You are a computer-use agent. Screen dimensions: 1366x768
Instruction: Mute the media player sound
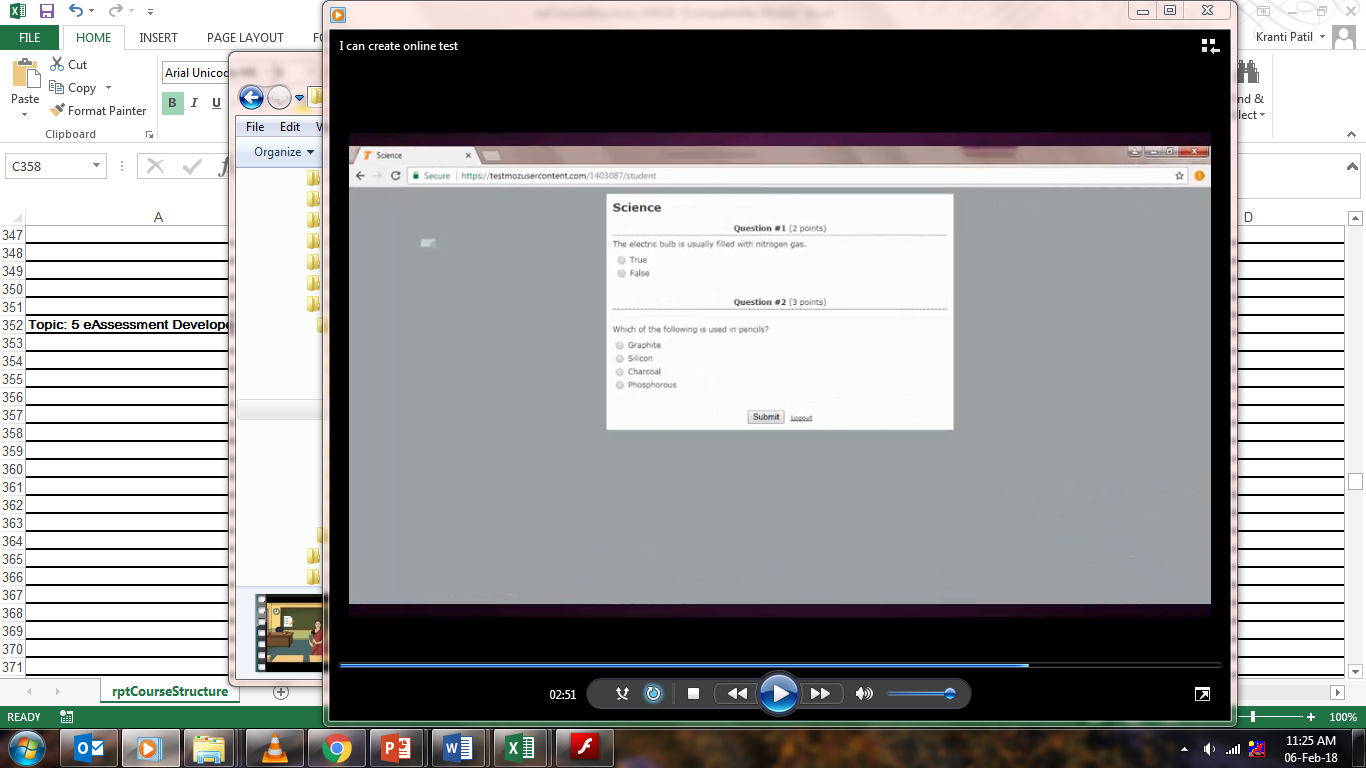pyautogui.click(x=864, y=694)
